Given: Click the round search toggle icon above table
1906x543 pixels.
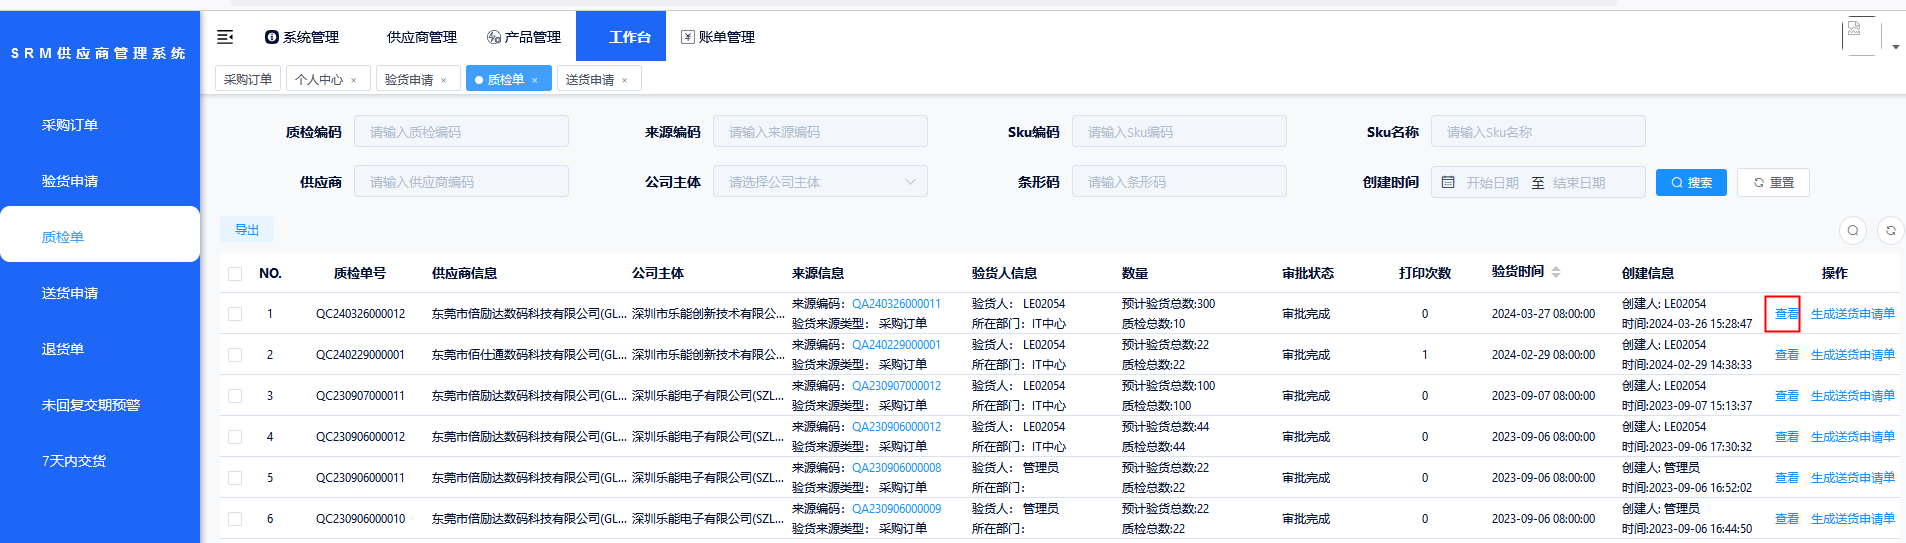Looking at the screenshot, I should pos(1852,231).
